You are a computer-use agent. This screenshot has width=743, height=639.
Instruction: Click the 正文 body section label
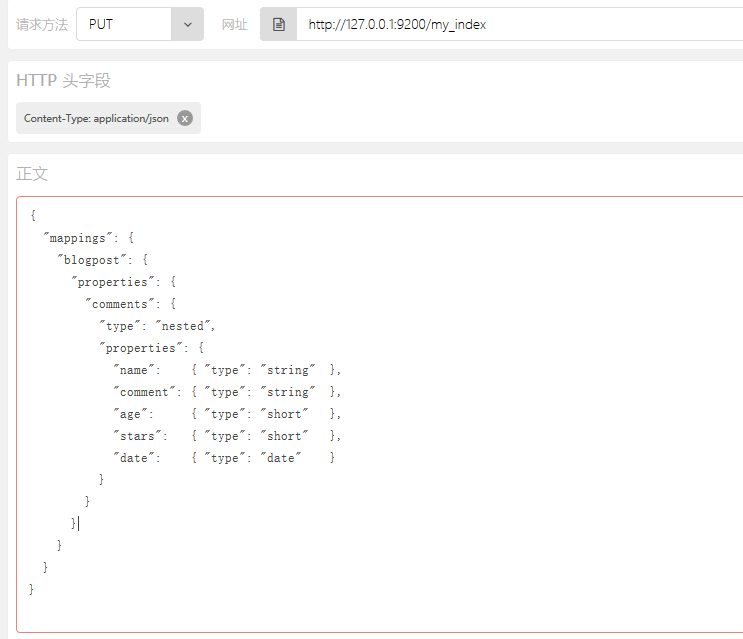(32, 174)
